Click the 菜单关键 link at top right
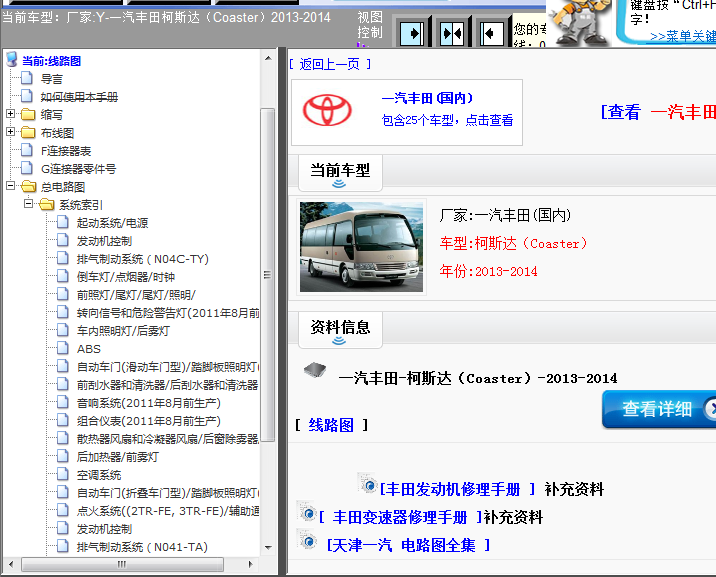The width and height of the screenshot is (716, 577). click(683, 37)
